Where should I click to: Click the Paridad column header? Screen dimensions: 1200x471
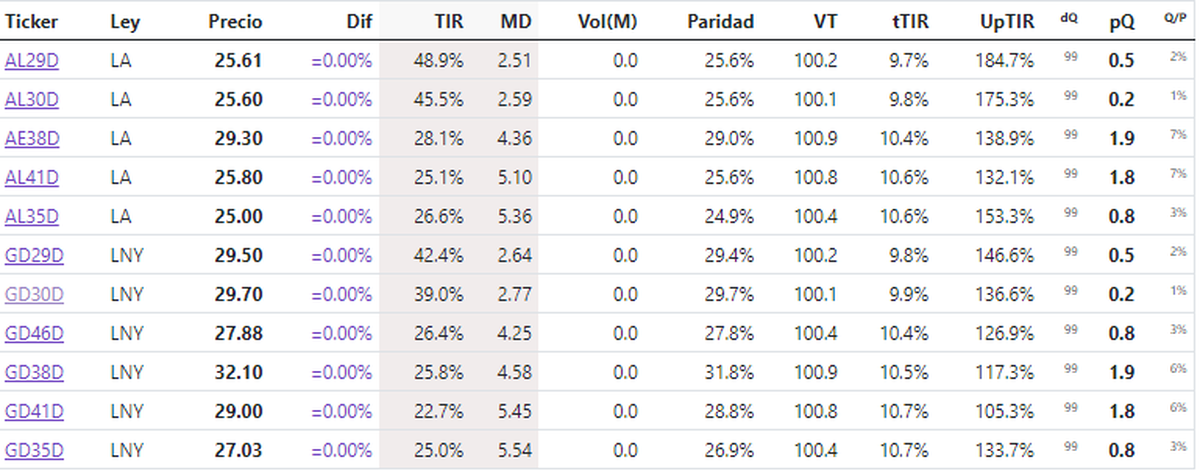tap(720, 21)
